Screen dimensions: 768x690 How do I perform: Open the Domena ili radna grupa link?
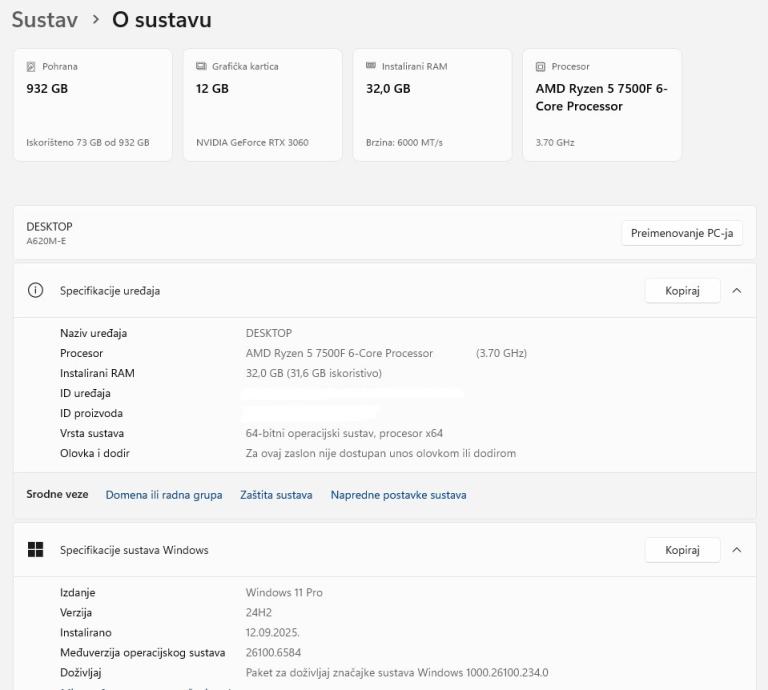(x=164, y=495)
